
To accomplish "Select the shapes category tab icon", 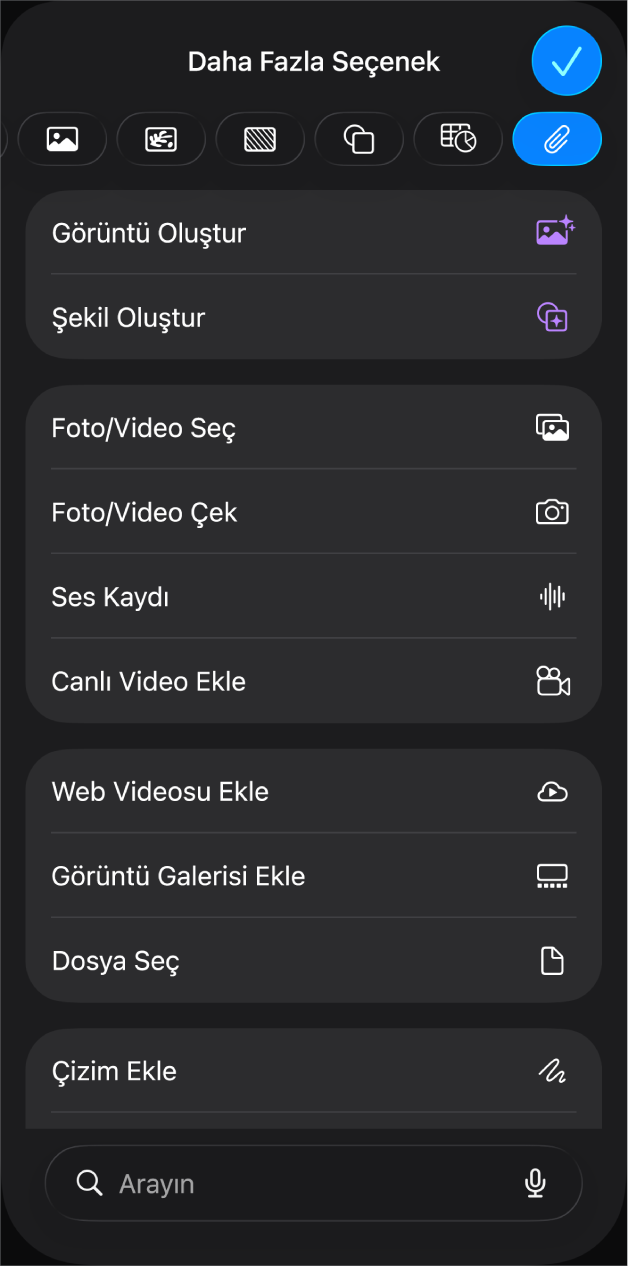I will click(359, 139).
